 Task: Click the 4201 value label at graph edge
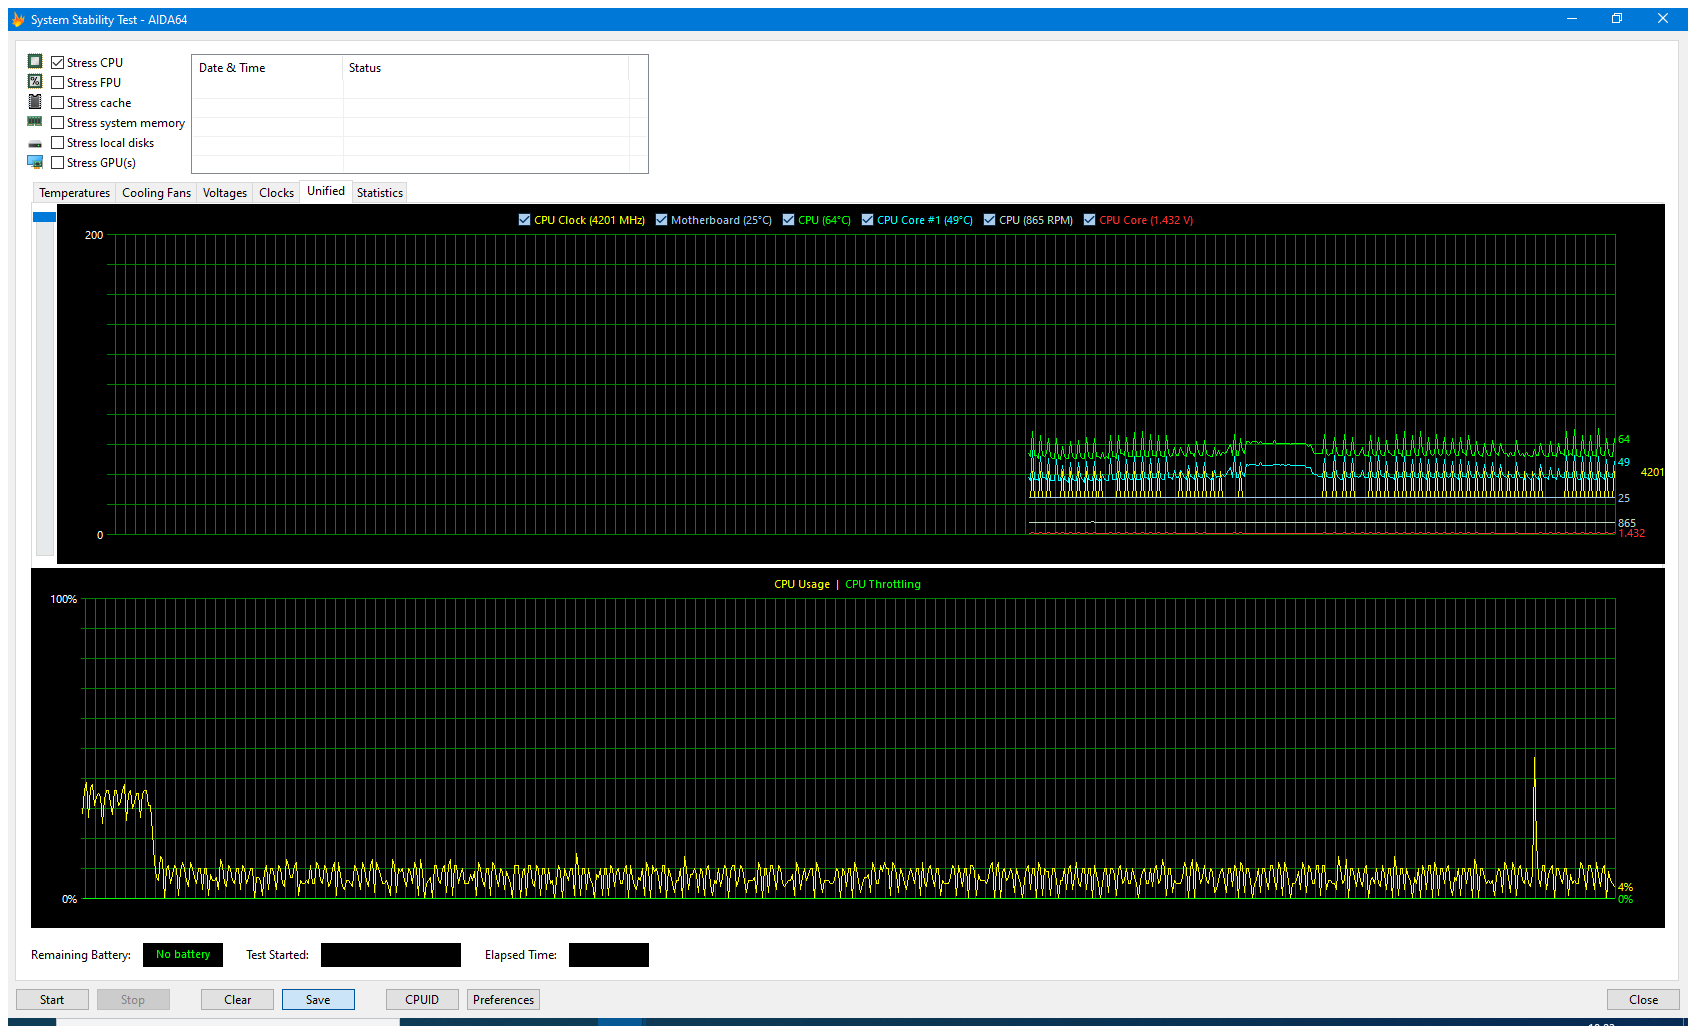pyautogui.click(x=1652, y=472)
